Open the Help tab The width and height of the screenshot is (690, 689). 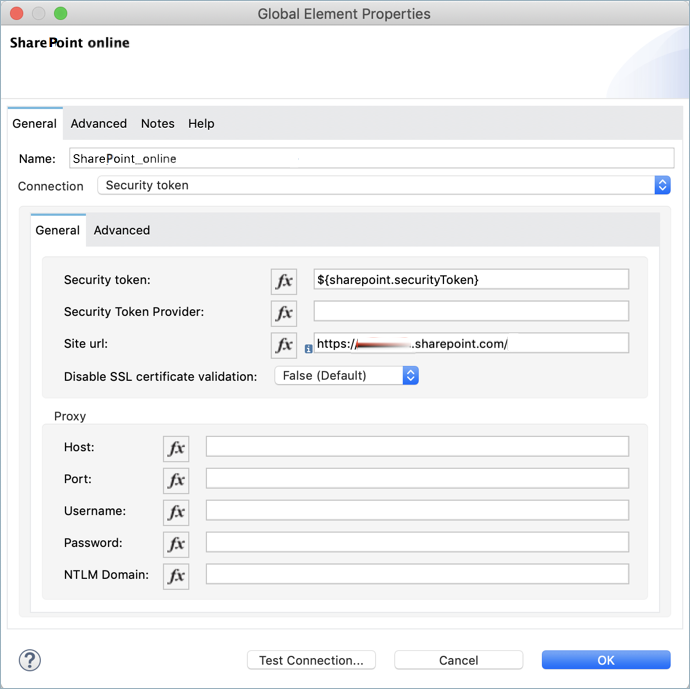tap(201, 124)
